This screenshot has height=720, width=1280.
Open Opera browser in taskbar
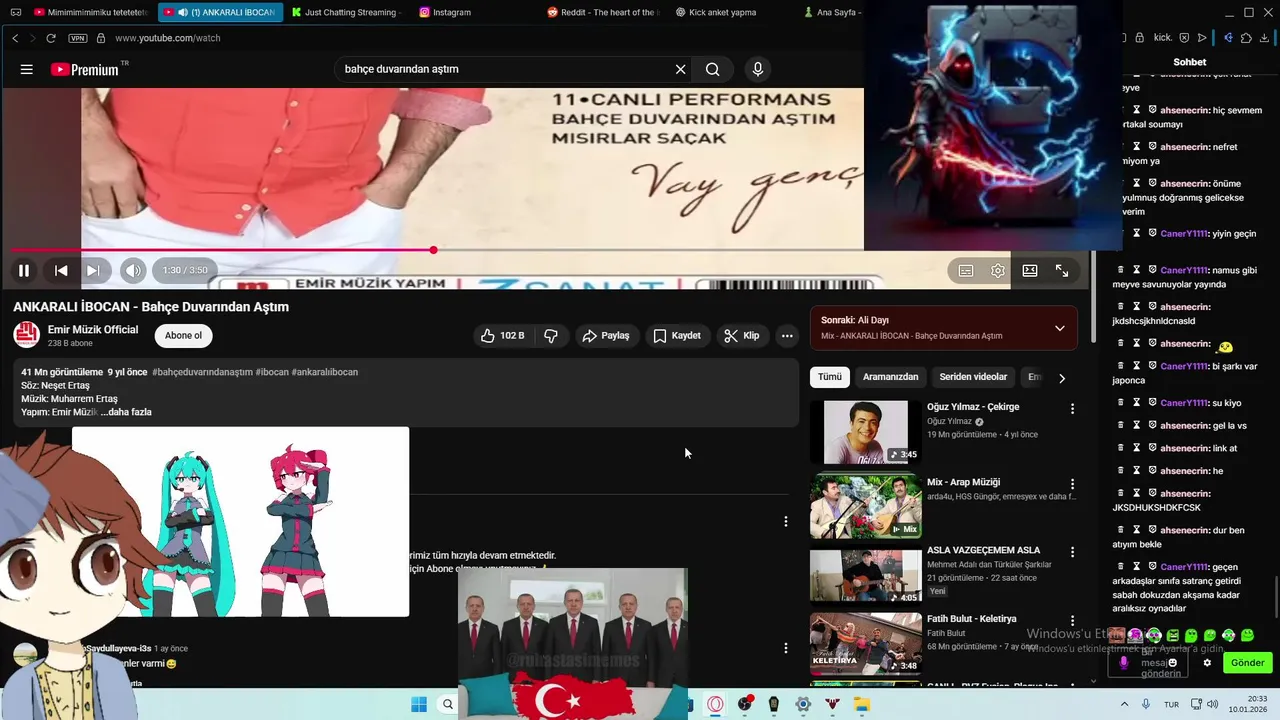715,705
